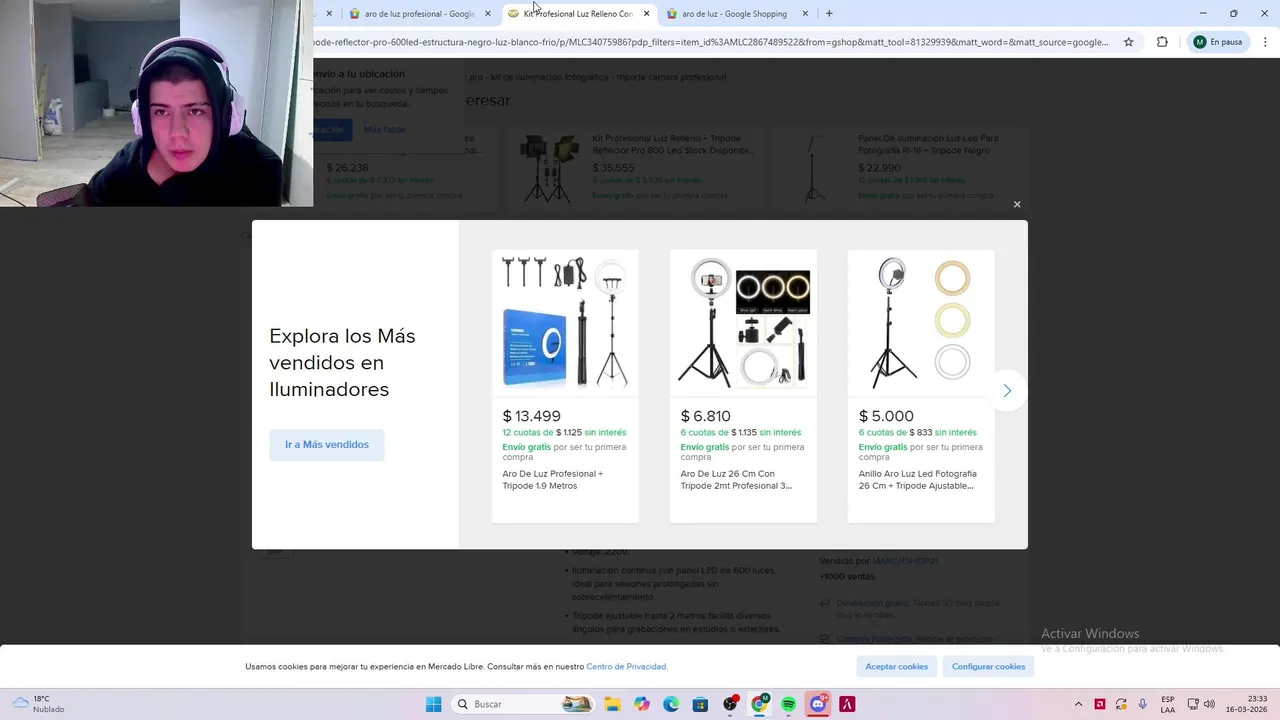Screen dimensions: 1280x720
Task: Open the Centro de Privacidad link
Action: tap(626, 667)
